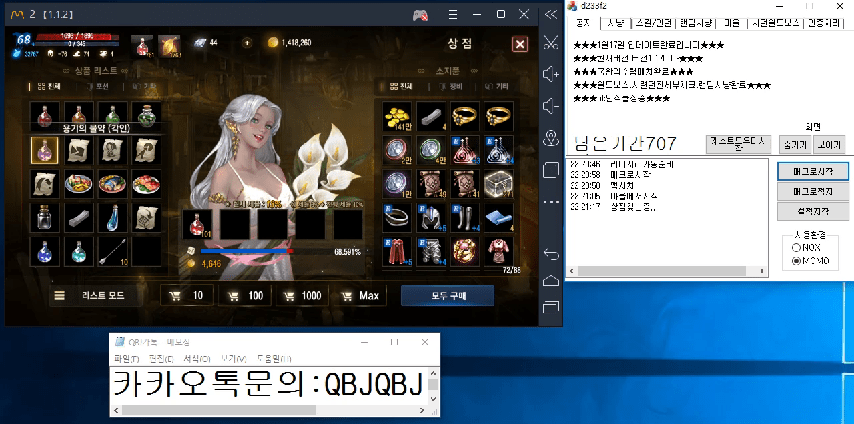
Task: Select the arrow item marked 10 in shop
Action: tap(112, 252)
